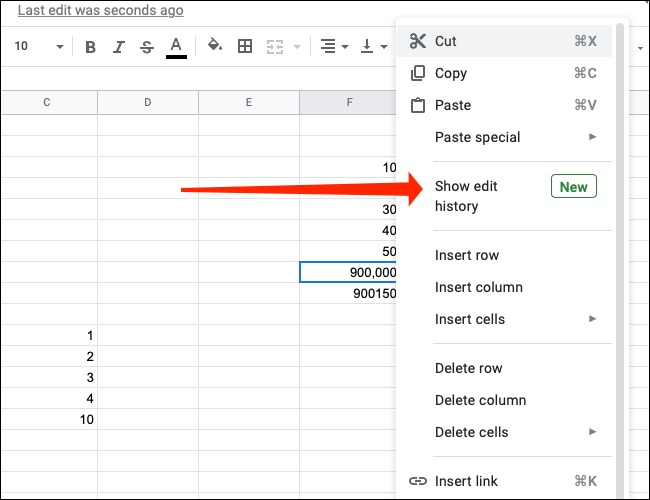
Task: Click Show edit history option
Action: 466,196
